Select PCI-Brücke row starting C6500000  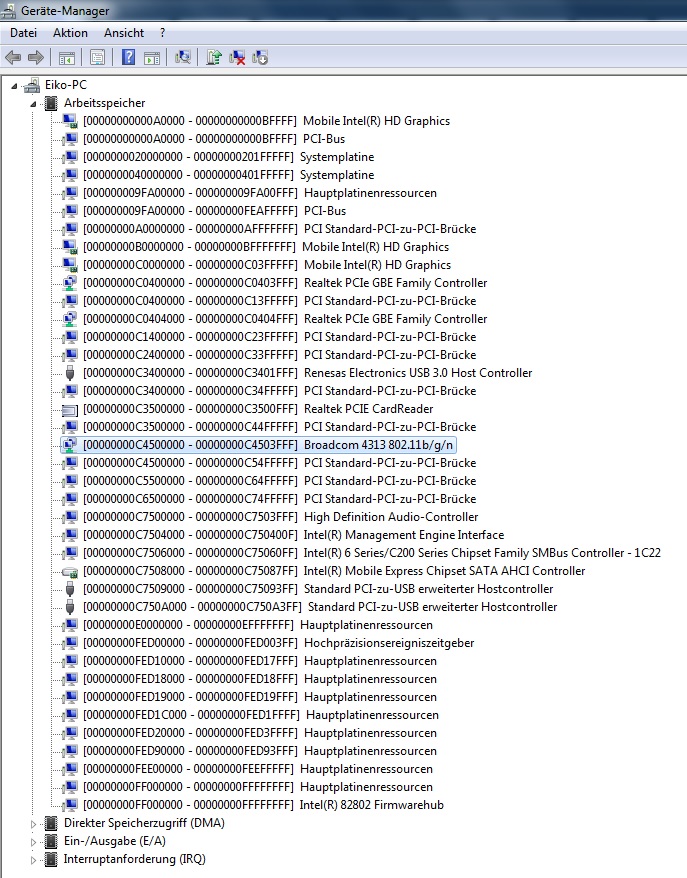(279, 499)
